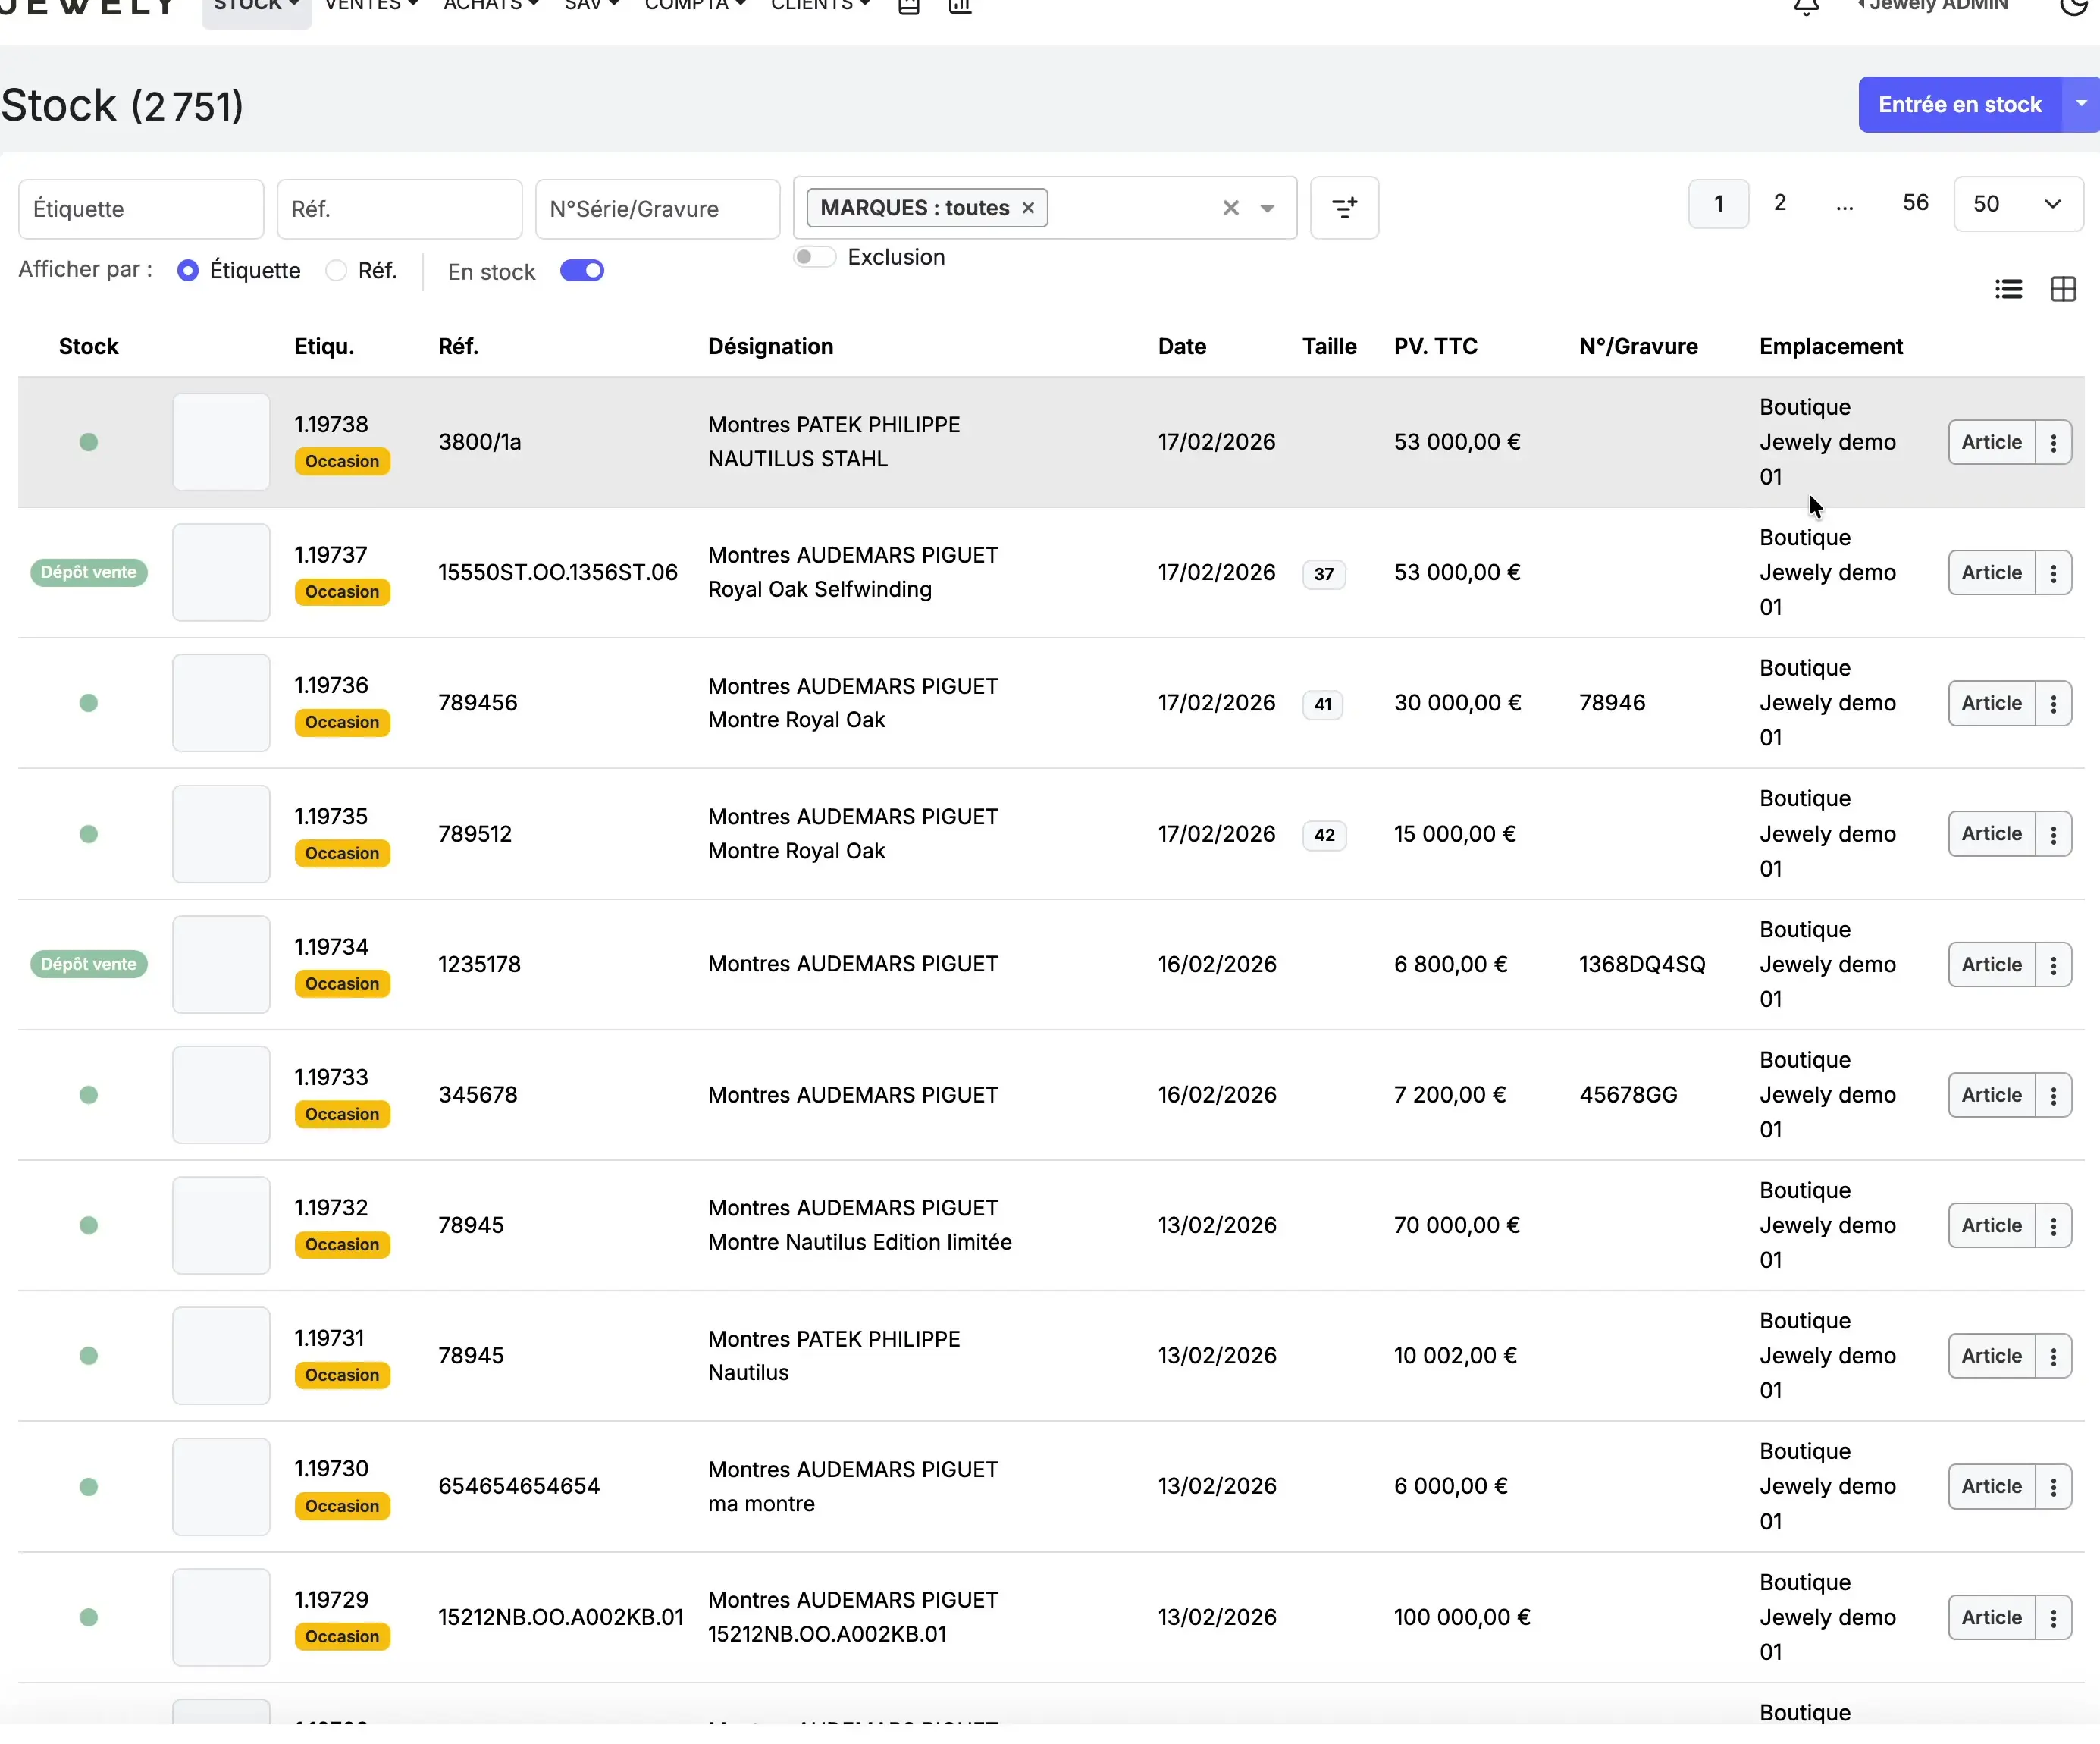
Task: Focus the 'Réf.' search field
Action: (x=399, y=209)
